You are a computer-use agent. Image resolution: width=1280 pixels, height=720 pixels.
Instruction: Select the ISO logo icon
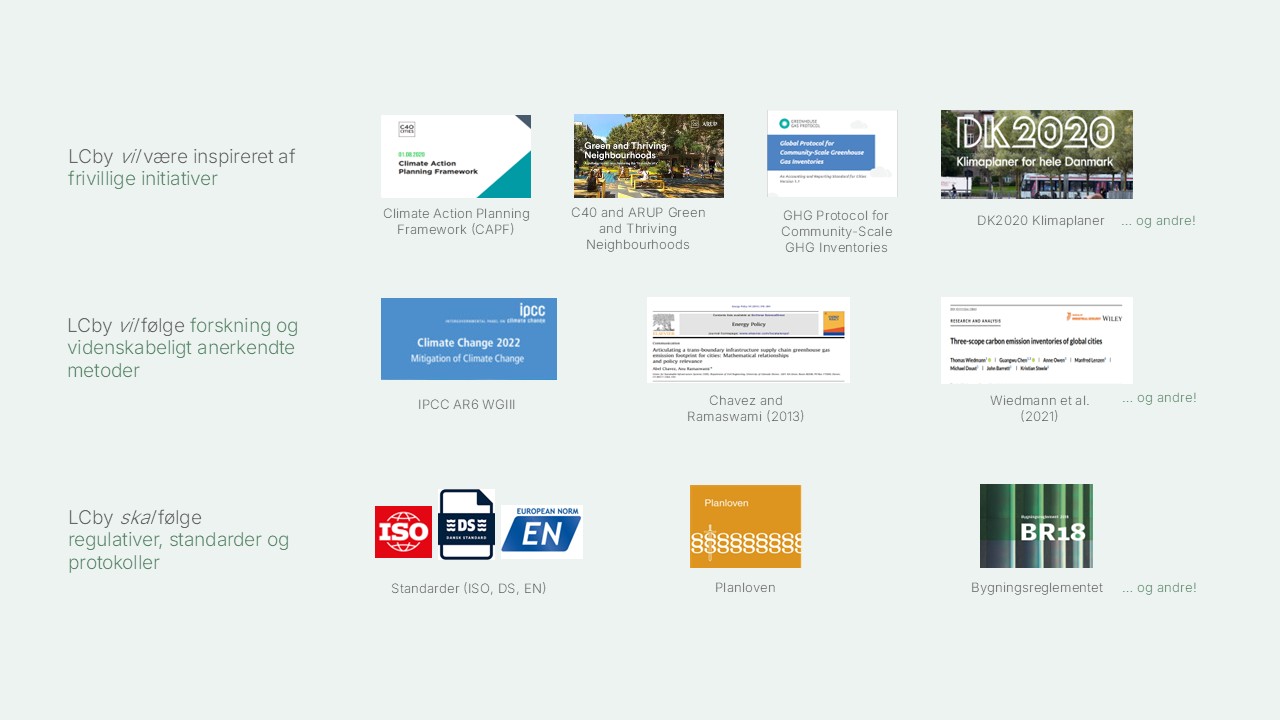(x=403, y=531)
